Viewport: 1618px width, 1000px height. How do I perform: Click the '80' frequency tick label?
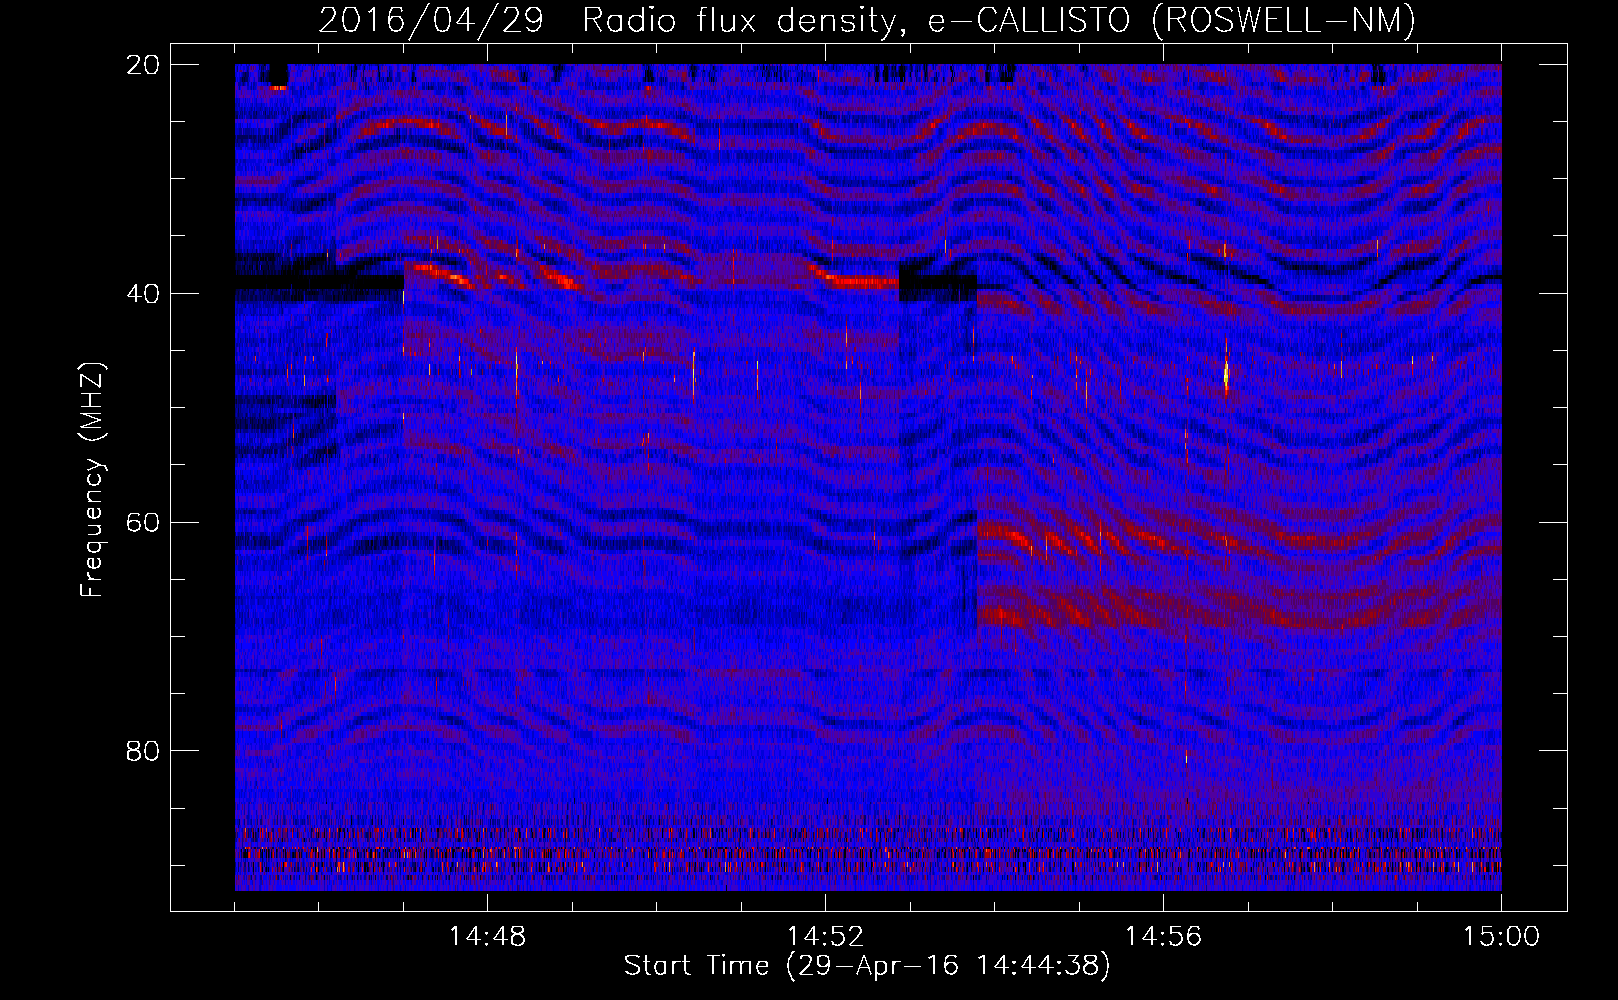(x=143, y=751)
